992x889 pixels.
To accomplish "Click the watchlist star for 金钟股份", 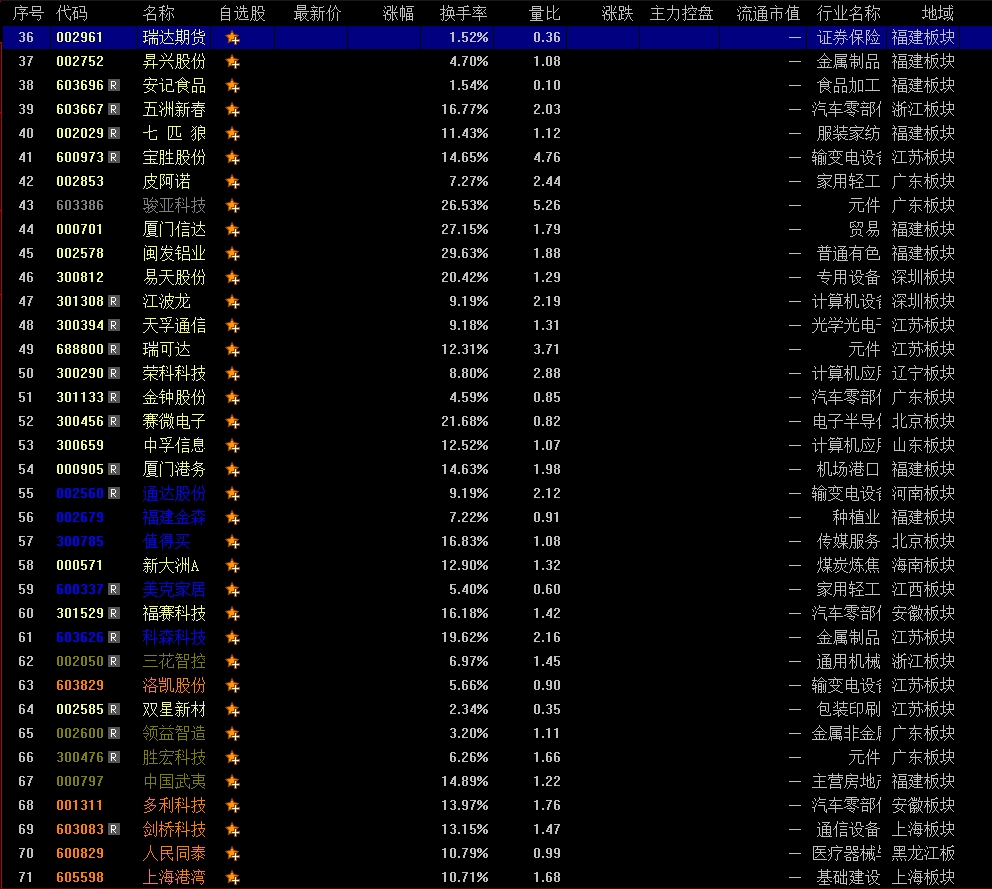I will (233, 398).
